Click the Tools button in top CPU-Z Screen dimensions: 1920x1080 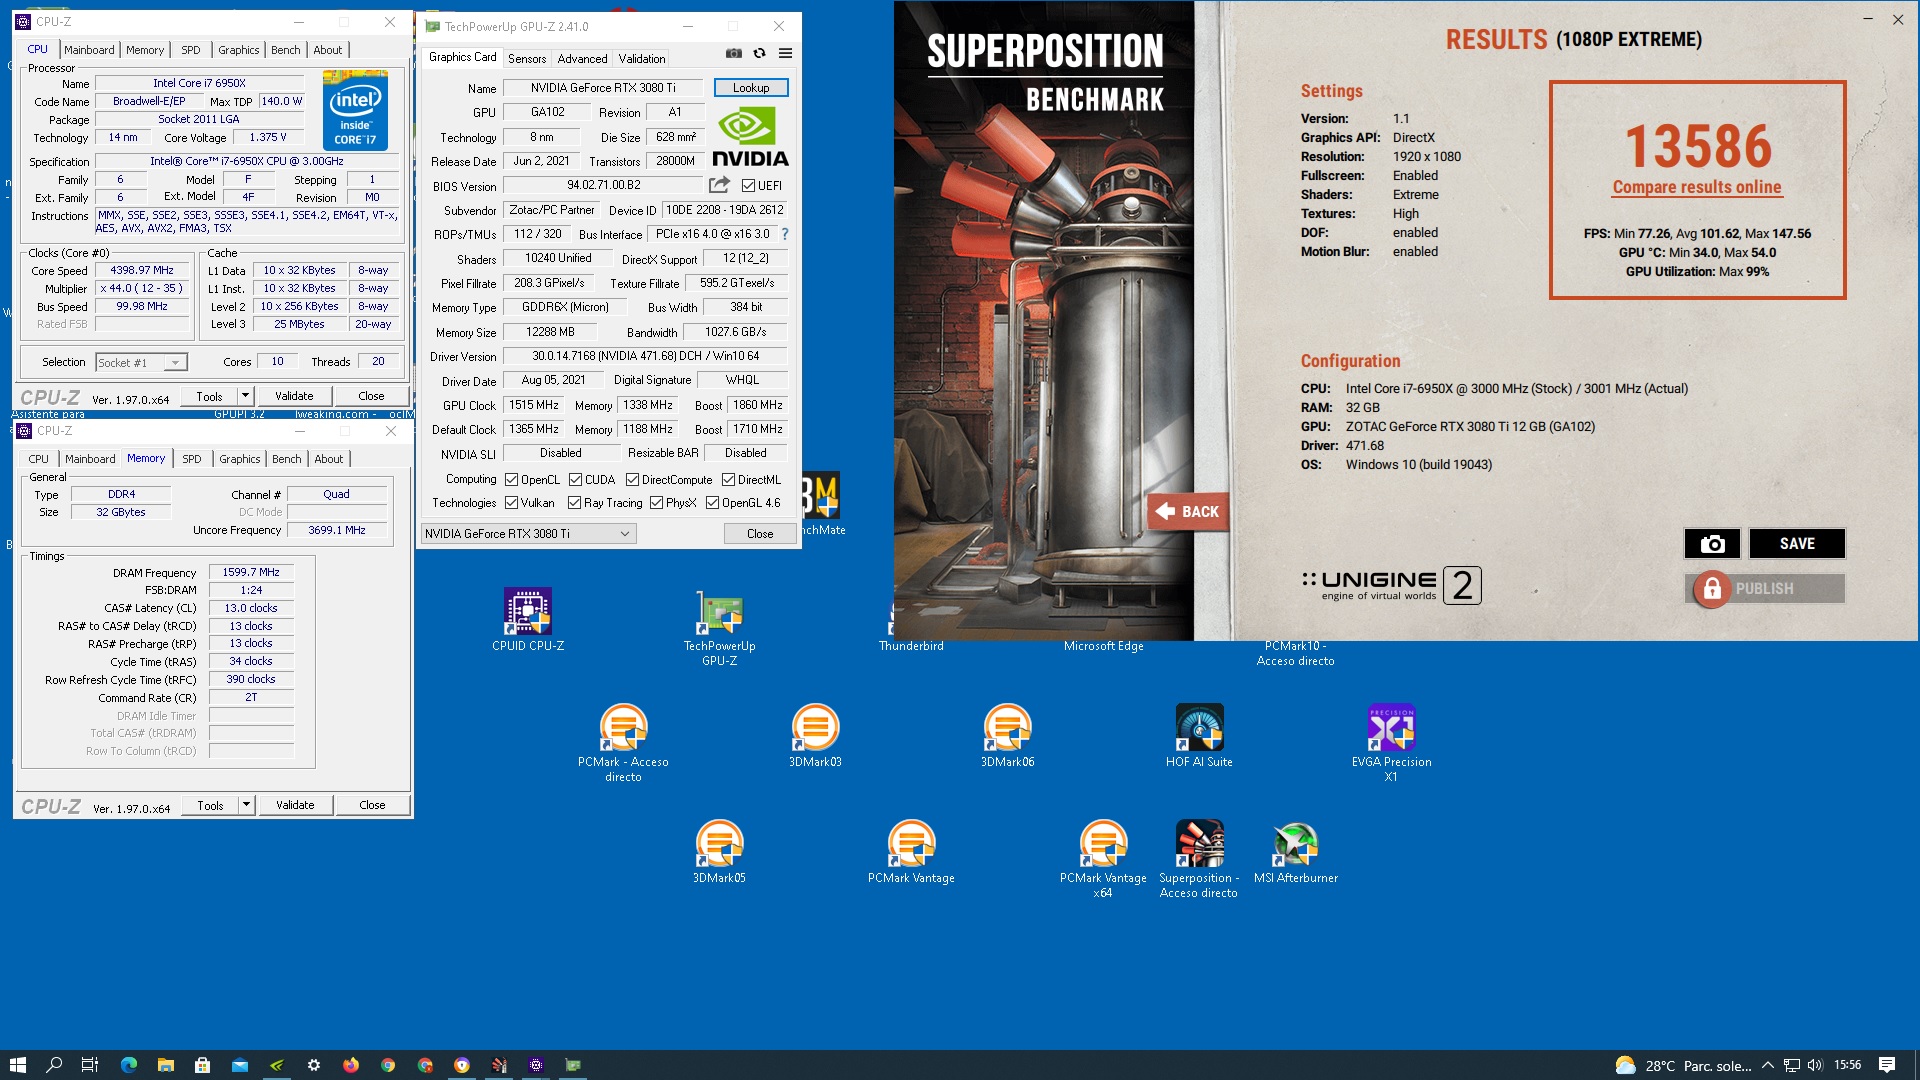coord(209,396)
